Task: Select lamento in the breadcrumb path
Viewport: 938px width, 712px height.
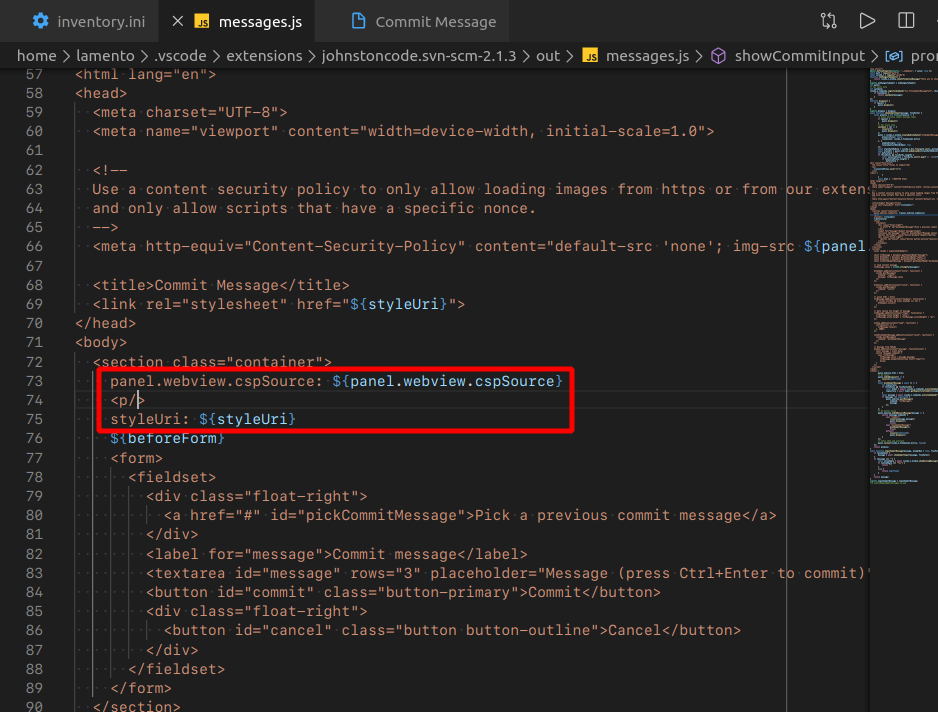Action: click(x=105, y=56)
